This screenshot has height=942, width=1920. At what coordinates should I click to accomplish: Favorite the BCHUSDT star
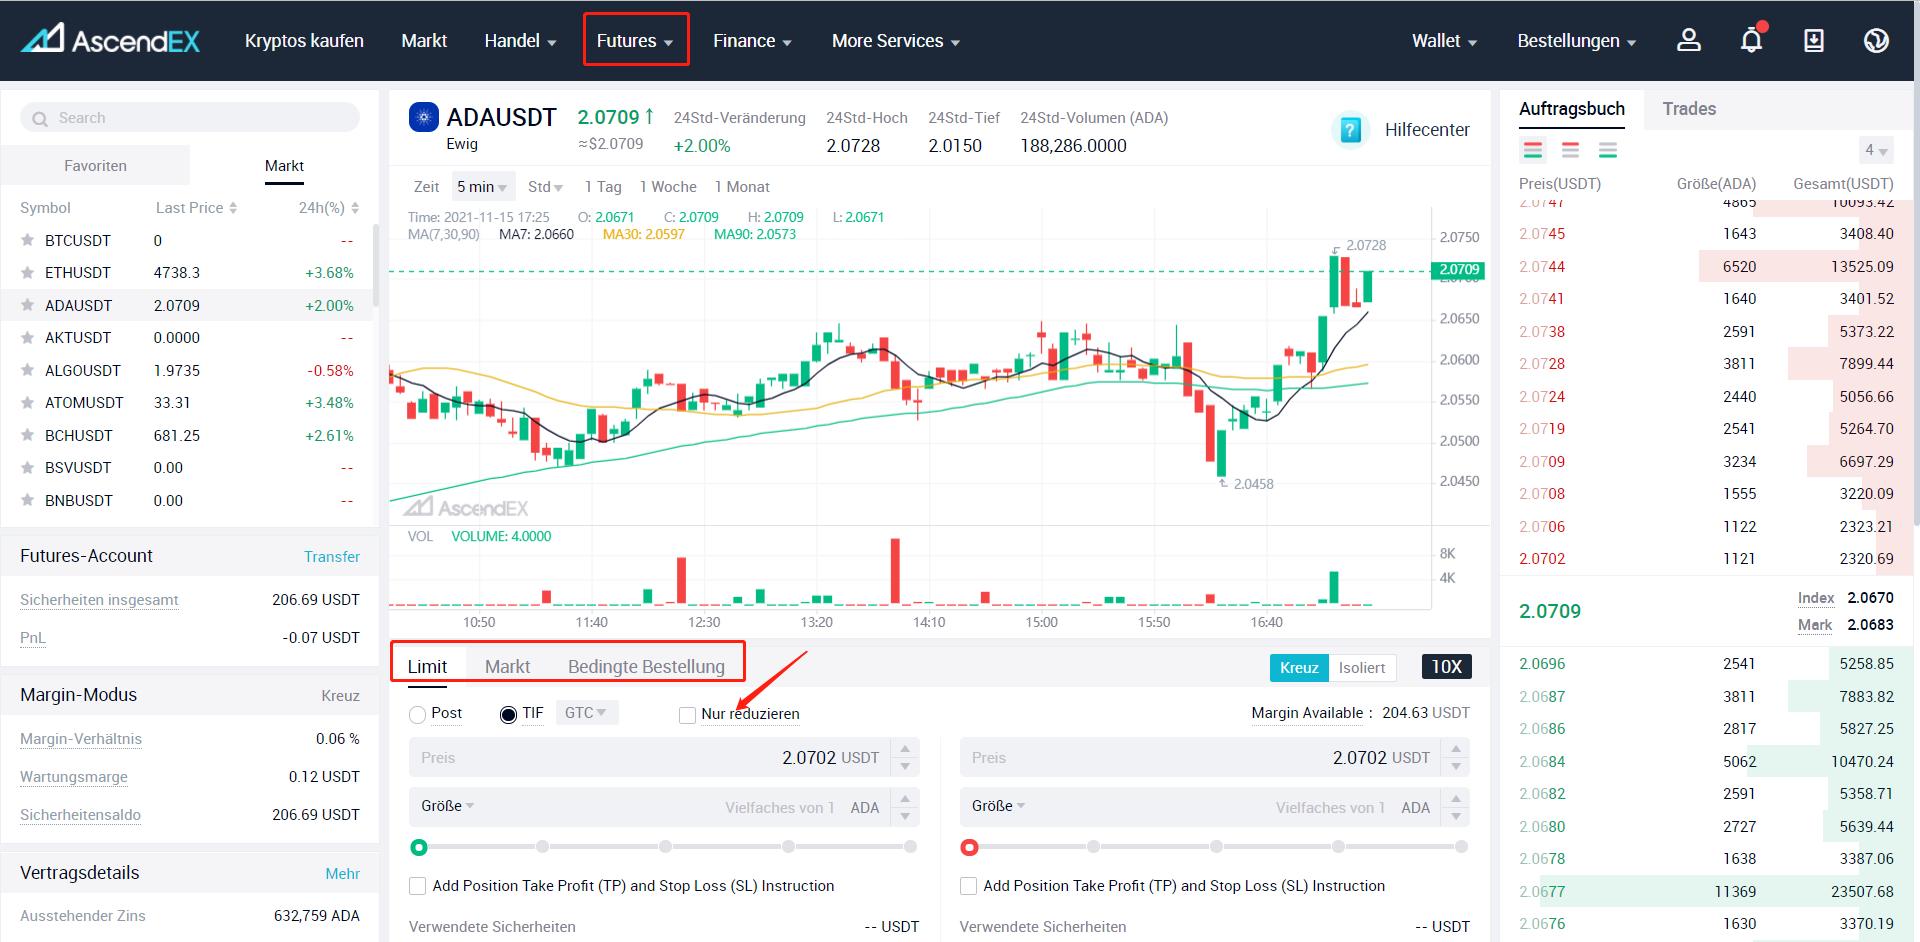point(27,435)
